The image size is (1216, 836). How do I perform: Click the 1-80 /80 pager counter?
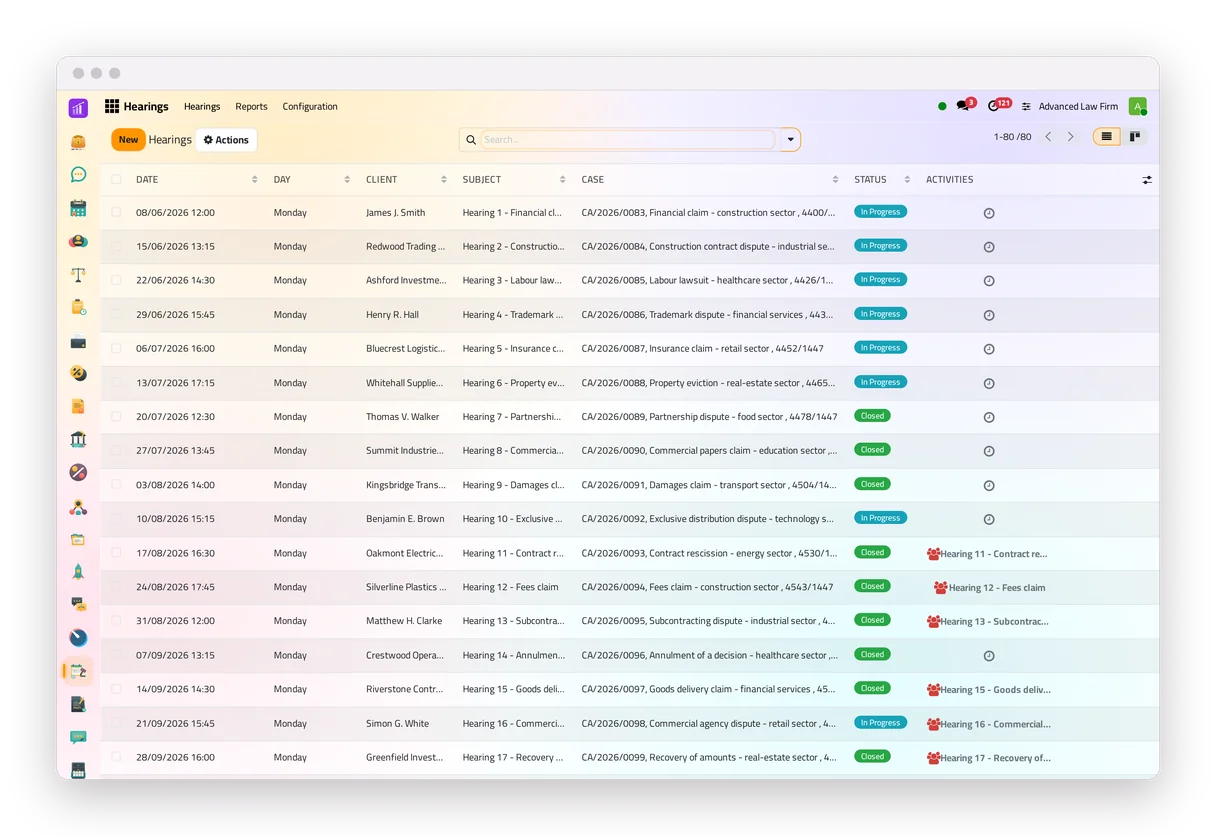[1012, 137]
